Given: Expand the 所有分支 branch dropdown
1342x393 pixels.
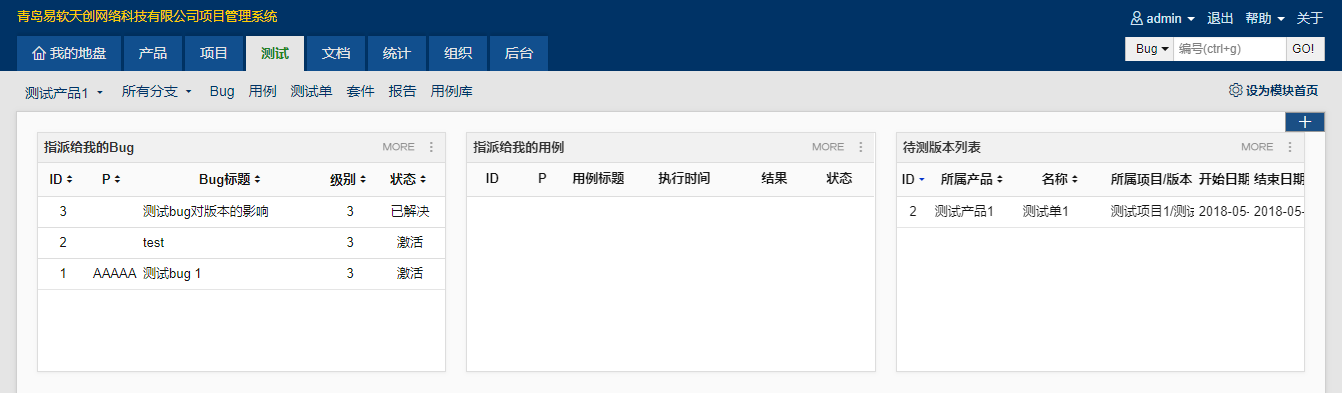Looking at the screenshot, I should (x=156, y=91).
